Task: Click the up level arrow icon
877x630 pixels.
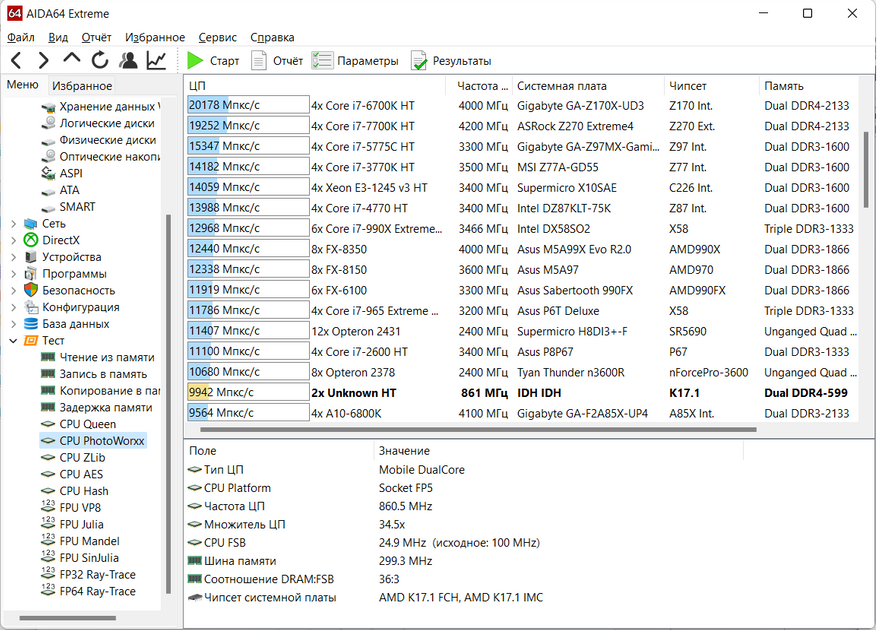Action: click(71, 61)
